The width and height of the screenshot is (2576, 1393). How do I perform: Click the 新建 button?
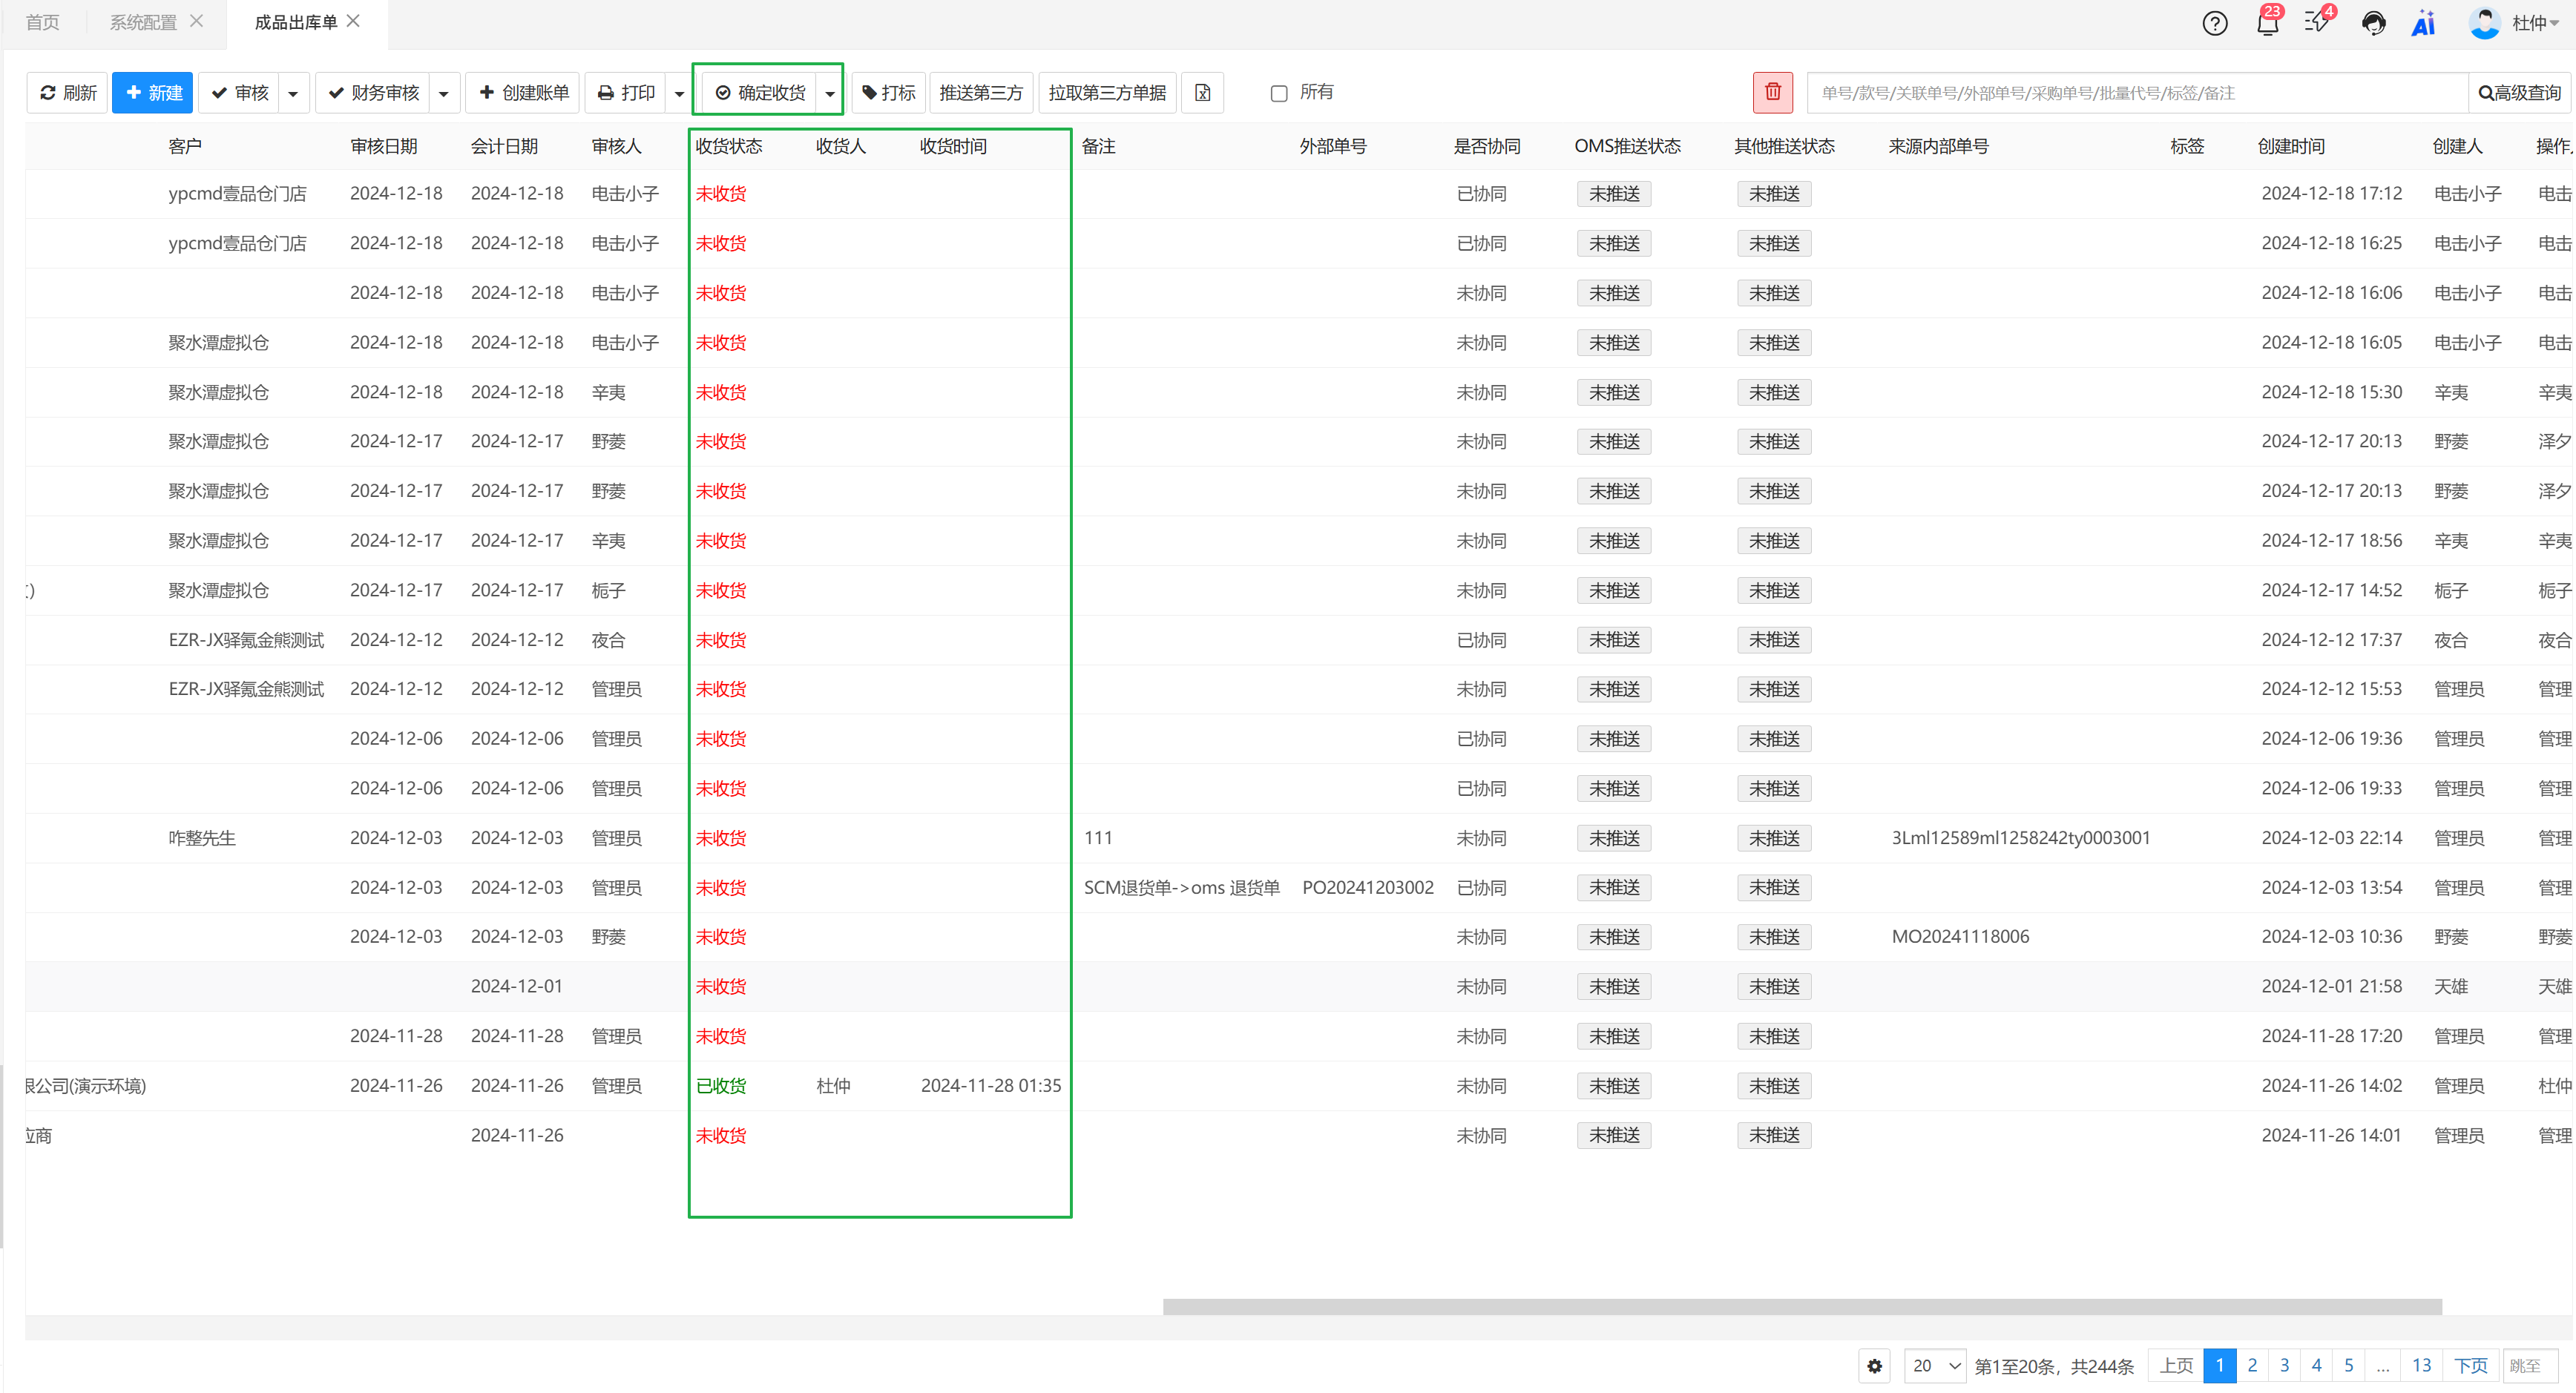152,93
